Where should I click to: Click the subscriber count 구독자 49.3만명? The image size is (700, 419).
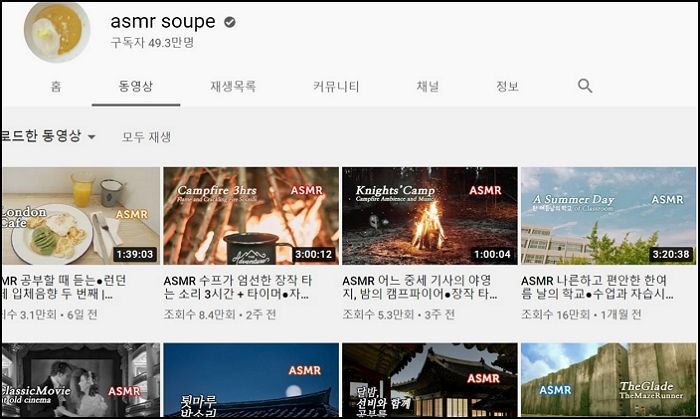coord(152,43)
